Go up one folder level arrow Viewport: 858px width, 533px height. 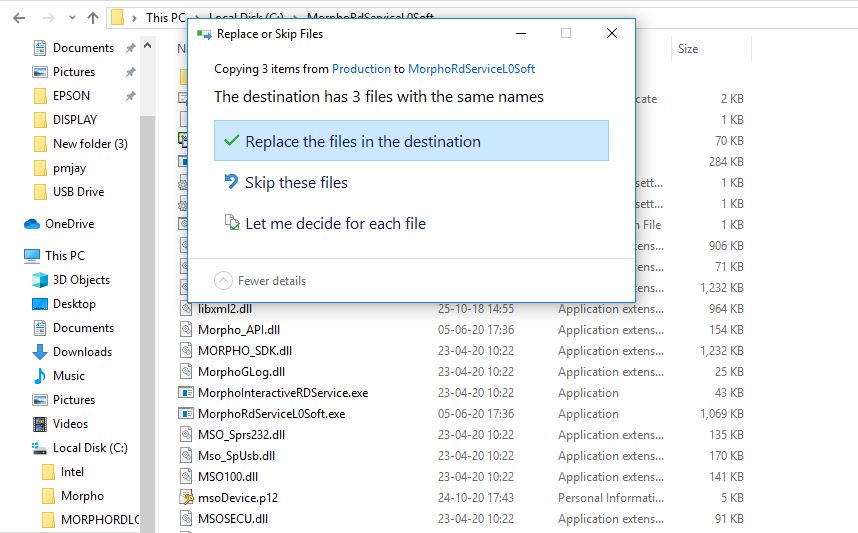click(x=92, y=18)
